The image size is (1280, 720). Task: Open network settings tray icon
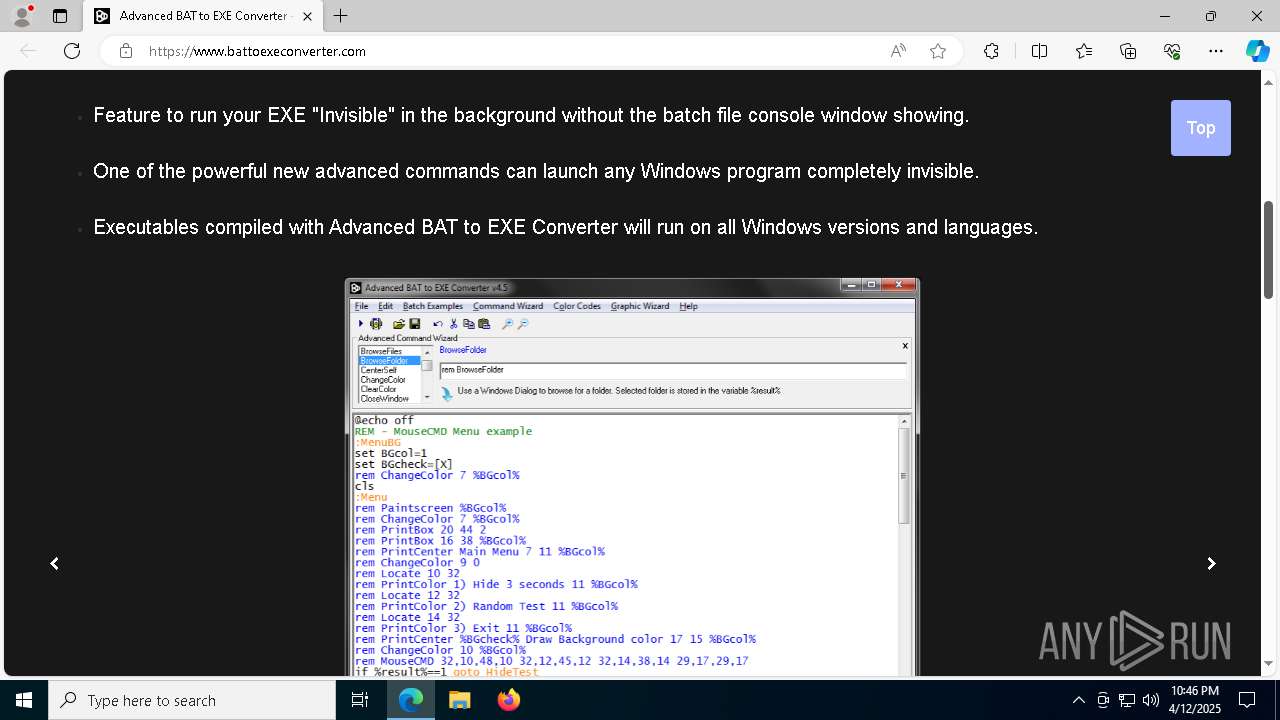point(1127,700)
